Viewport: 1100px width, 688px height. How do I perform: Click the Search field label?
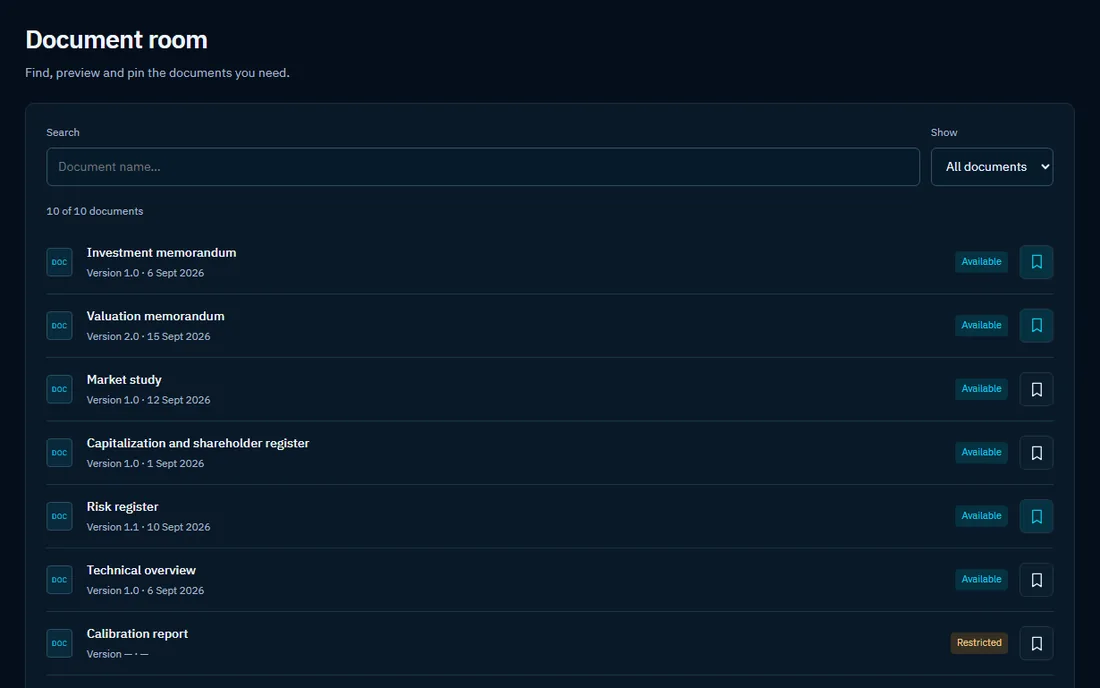click(63, 133)
